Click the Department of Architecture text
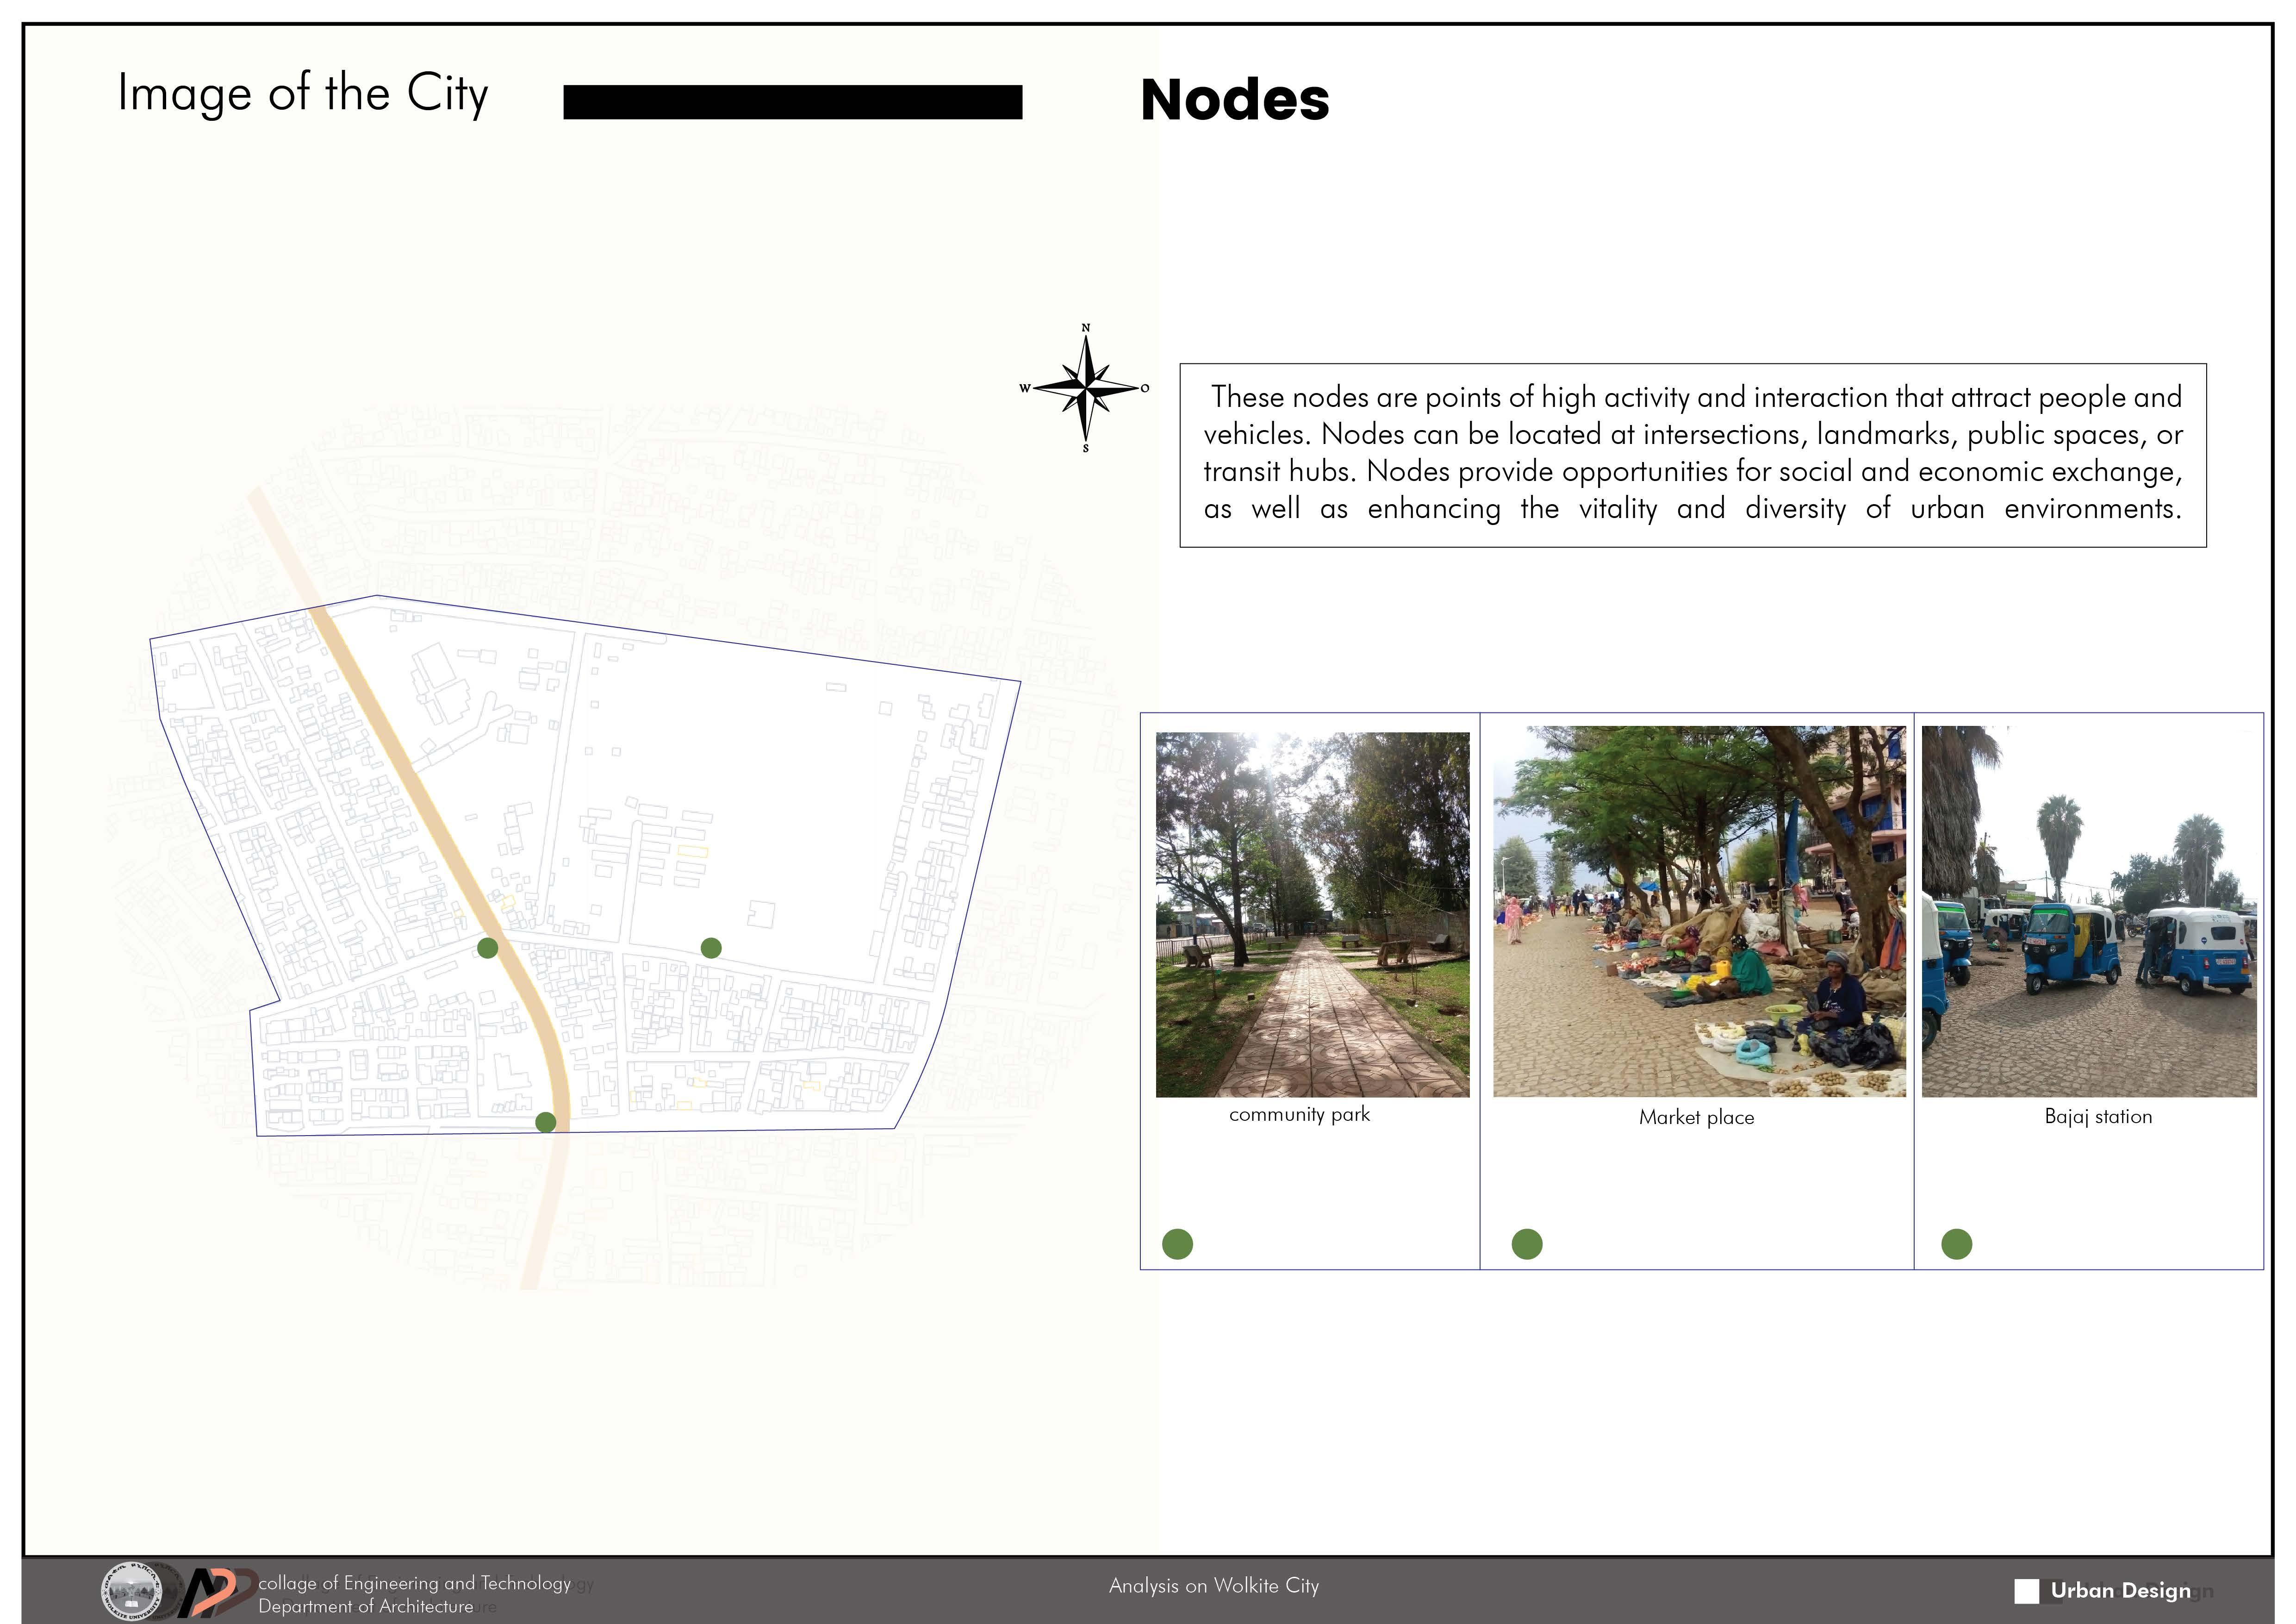Screen dimensions: 2296x1624 click(x=365, y=1606)
